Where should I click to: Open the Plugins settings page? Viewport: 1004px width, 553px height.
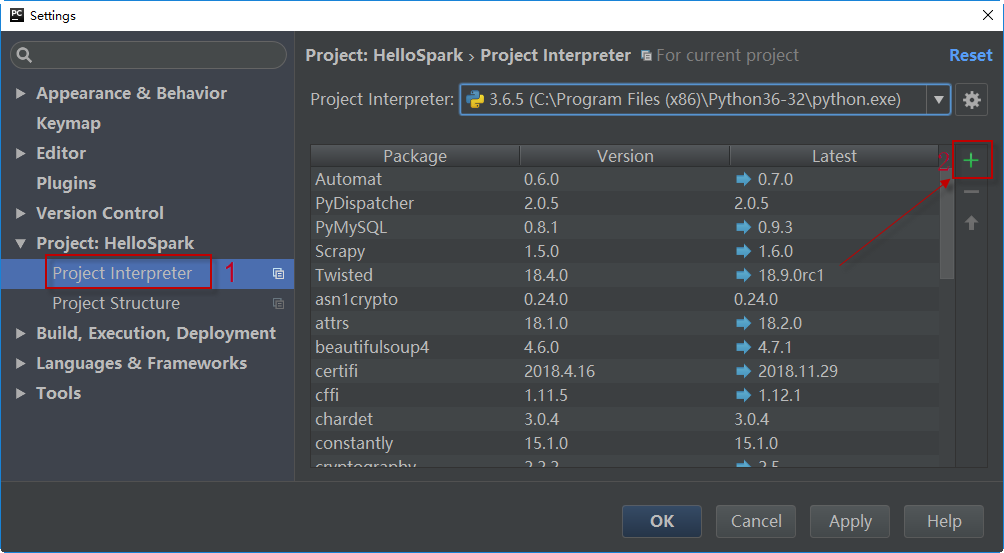click(66, 184)
